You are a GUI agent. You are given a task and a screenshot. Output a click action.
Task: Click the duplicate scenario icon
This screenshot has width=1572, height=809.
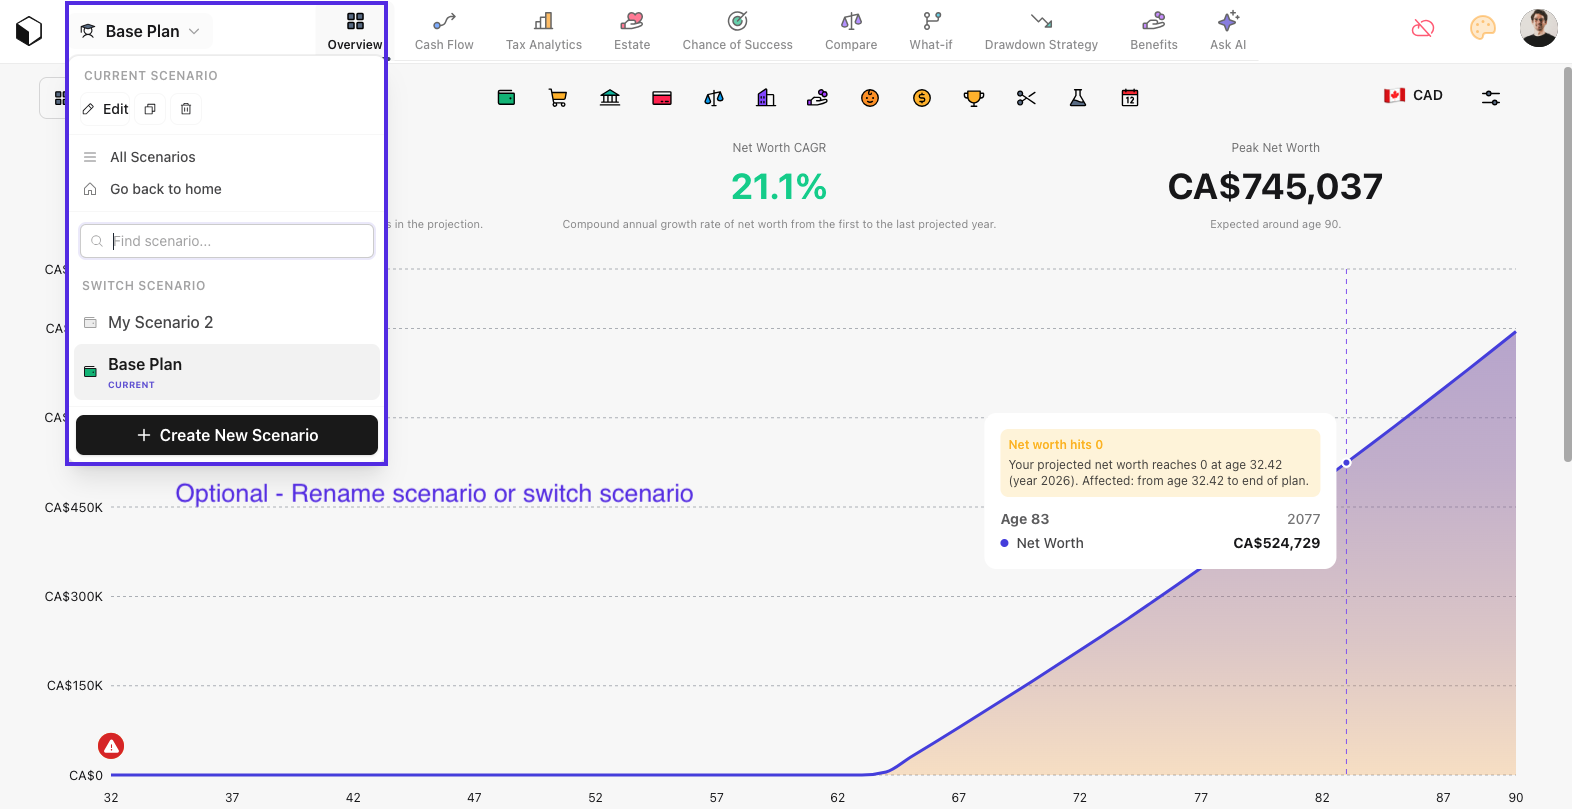point(150,108)
